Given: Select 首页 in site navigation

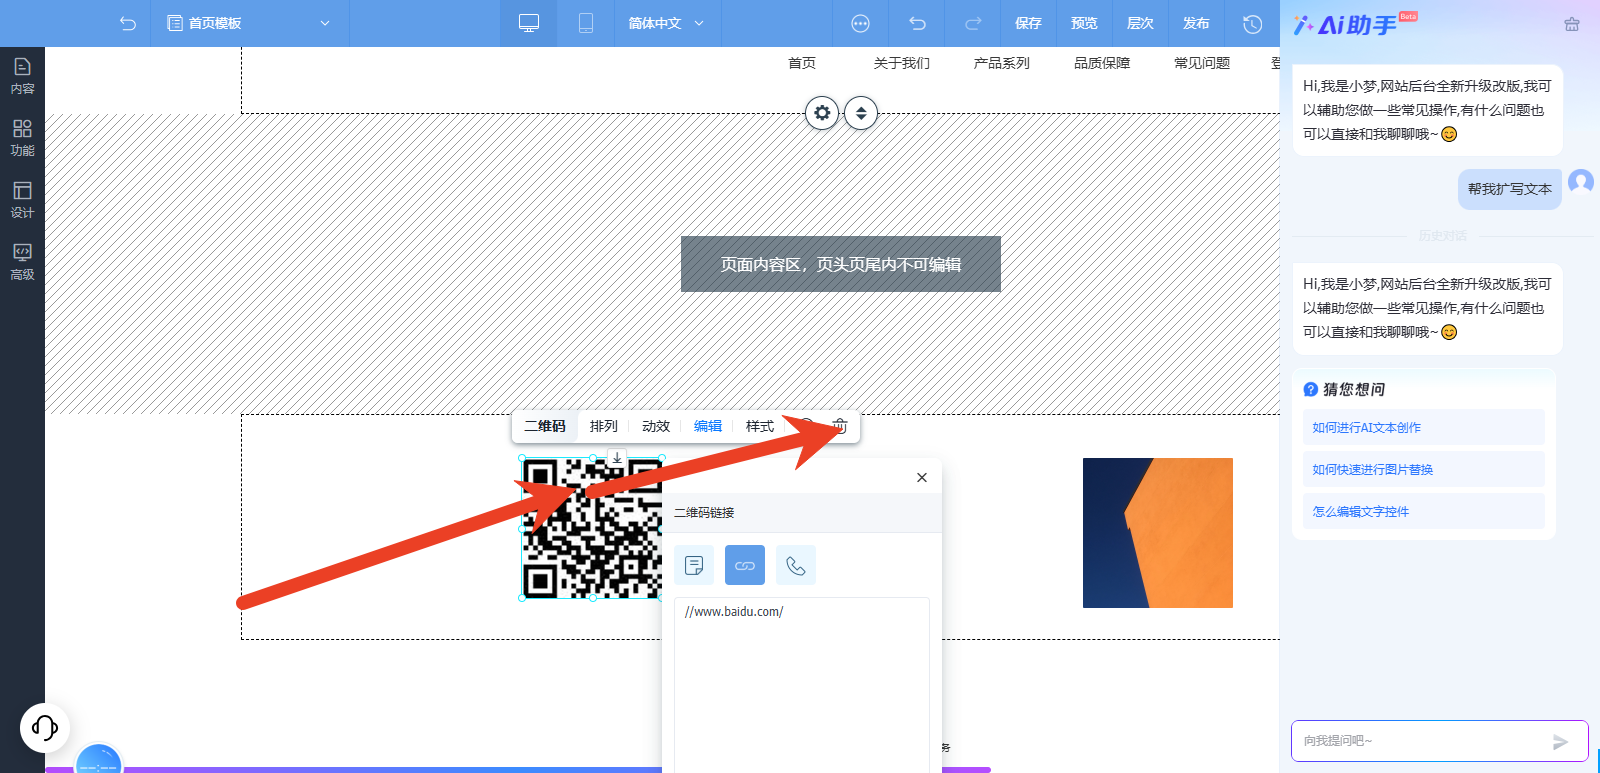Looking at the screenshot, I should (x=802, y=63).
